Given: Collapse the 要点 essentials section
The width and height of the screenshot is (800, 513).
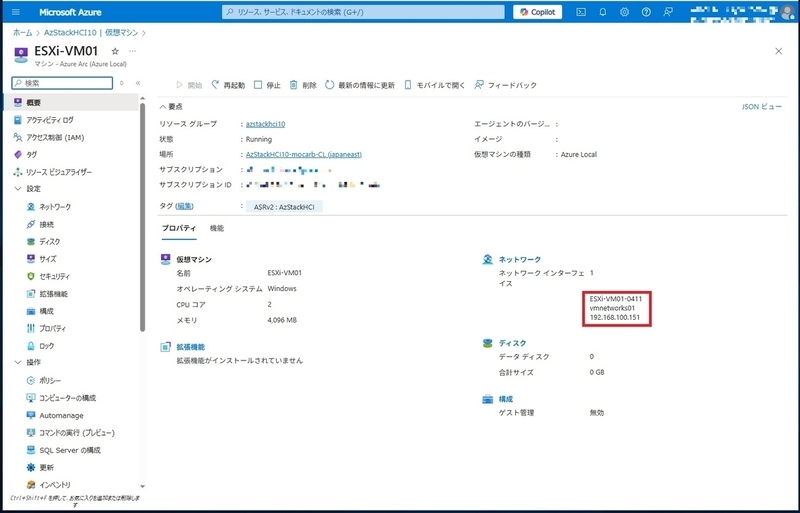Looking at the screenshot, I should click(x=171, y=107).
